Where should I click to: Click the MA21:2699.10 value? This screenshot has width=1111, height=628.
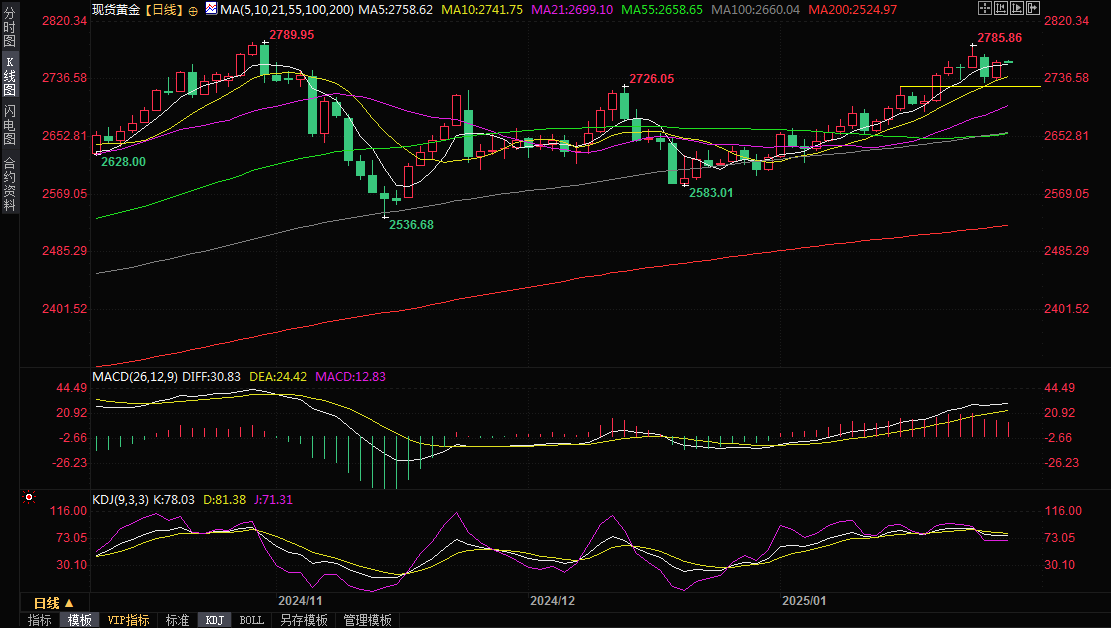[x=572, y=10]
